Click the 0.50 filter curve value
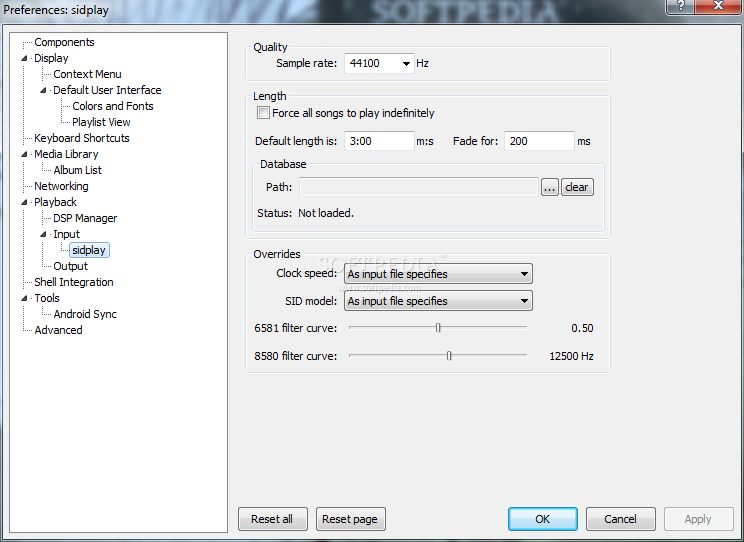Screen dimensions: 744x542 (582, 328)
